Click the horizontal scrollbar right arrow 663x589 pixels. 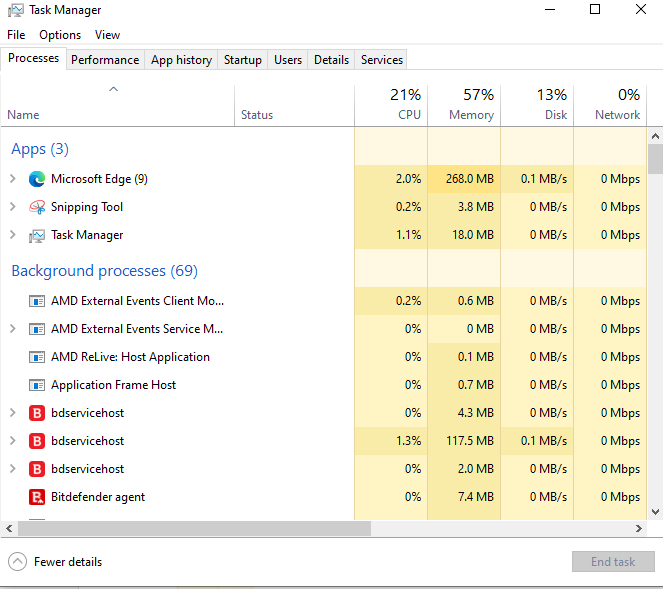click(640, 528)
